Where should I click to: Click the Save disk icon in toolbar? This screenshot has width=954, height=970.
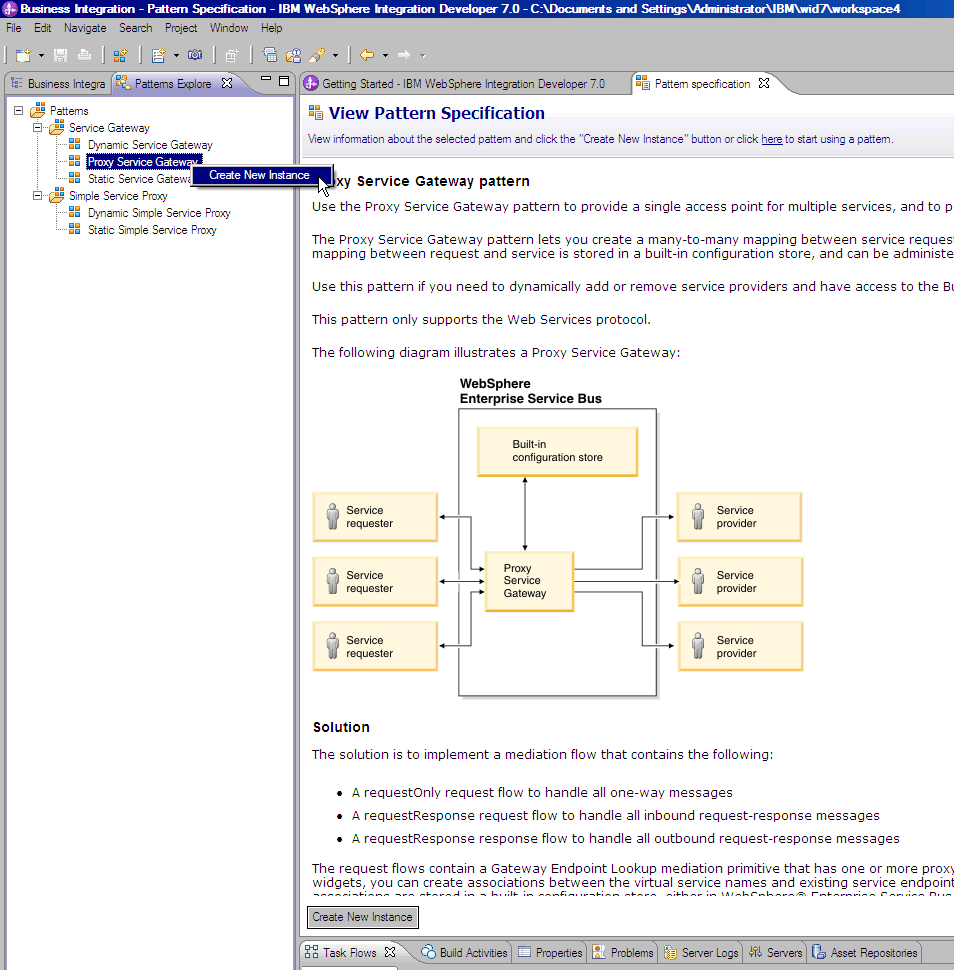[x=61, y=55]
